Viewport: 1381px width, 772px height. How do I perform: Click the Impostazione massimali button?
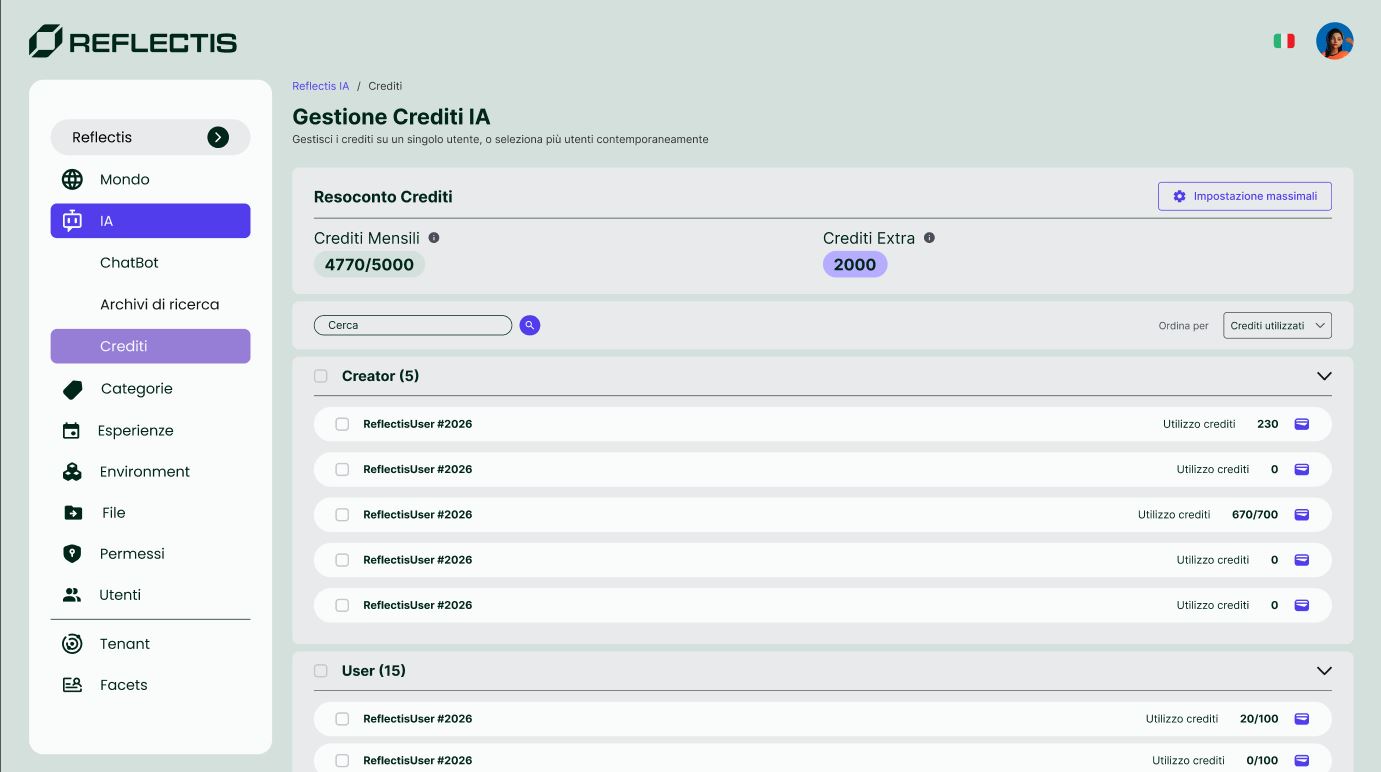coord(1244,196)
